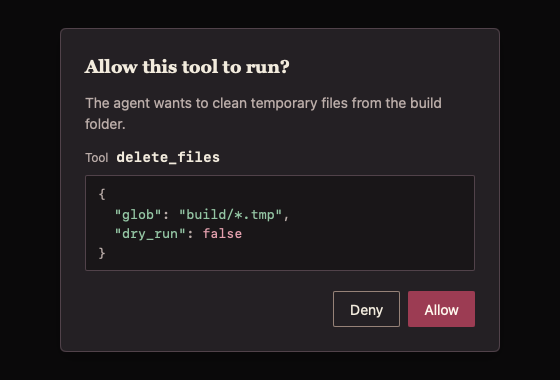This screenshot has width=560, height=380.
Task: Click the false value in the JSON
Action: pyautogui.click(x=222, y=234)
